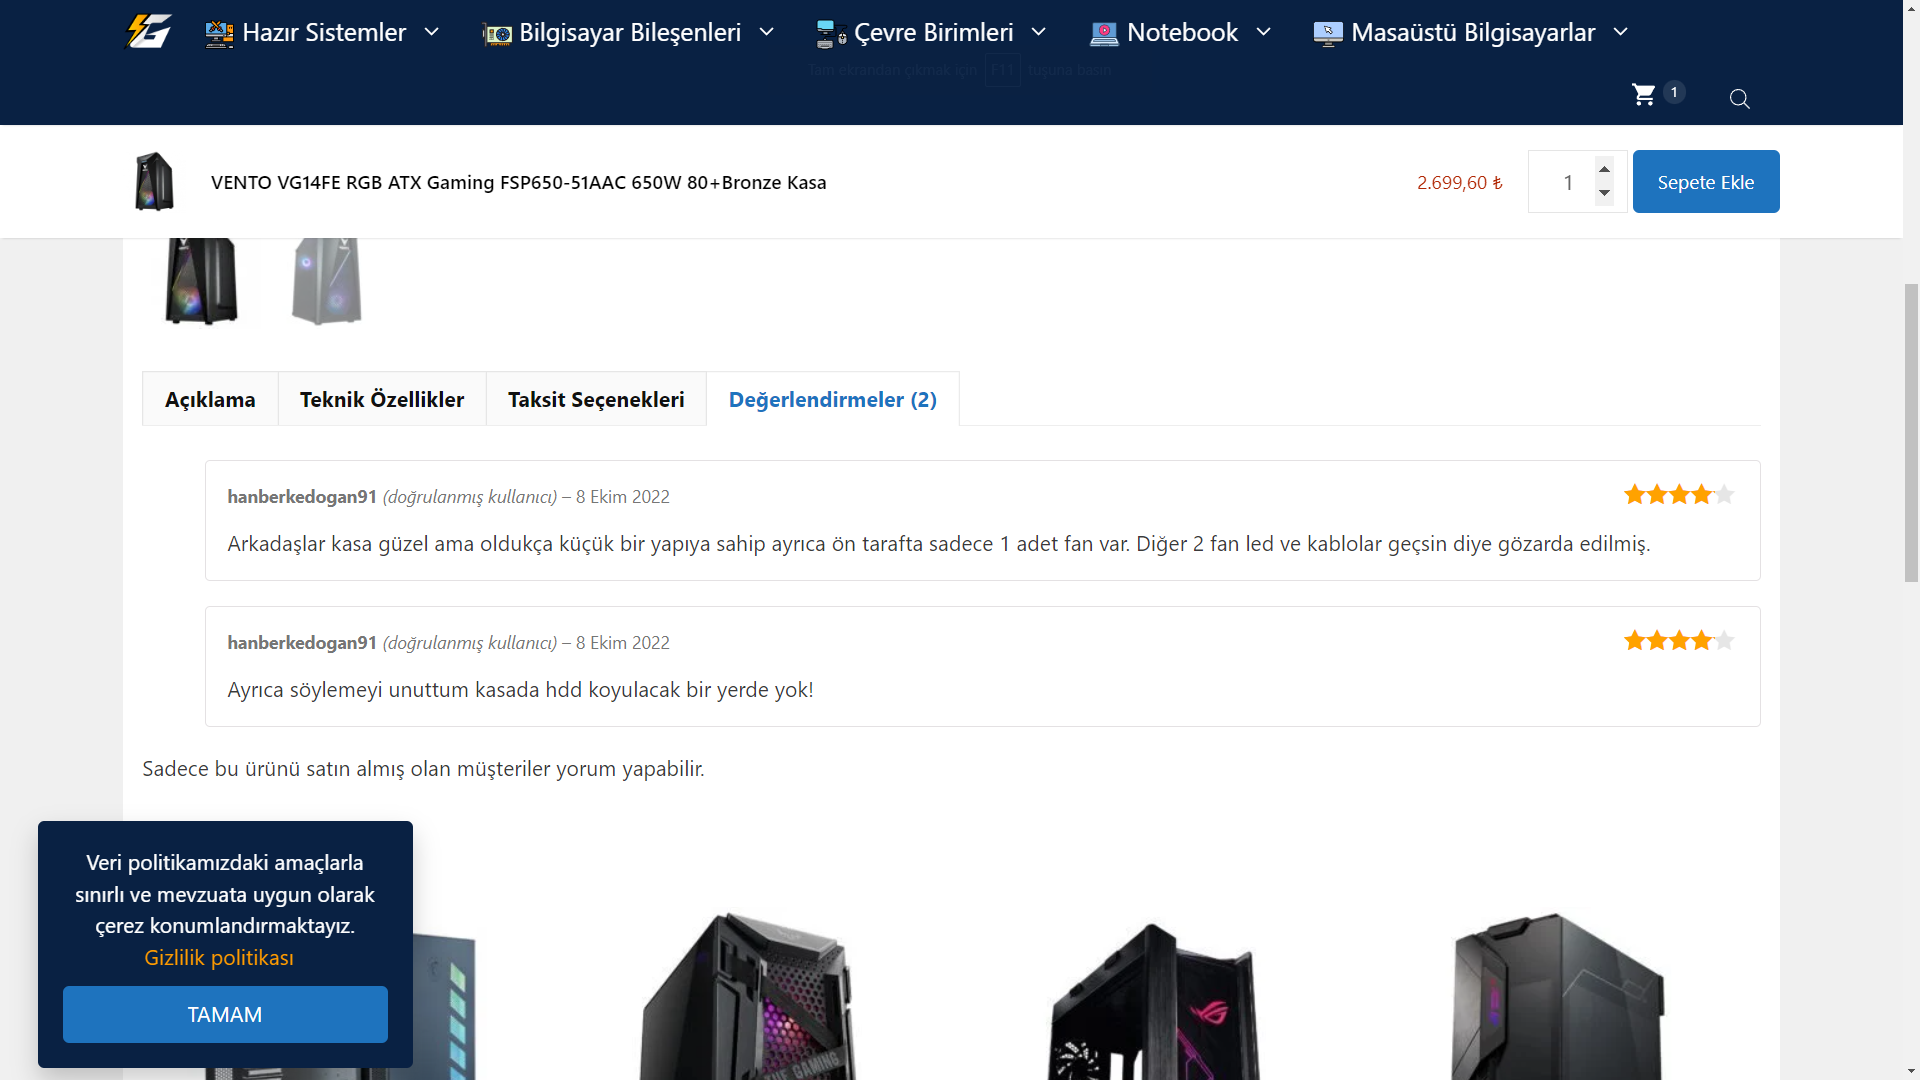This screenshot has height=1080, width=1920.
Task: Increase quantity with the up arrow
Action: 1605,169
